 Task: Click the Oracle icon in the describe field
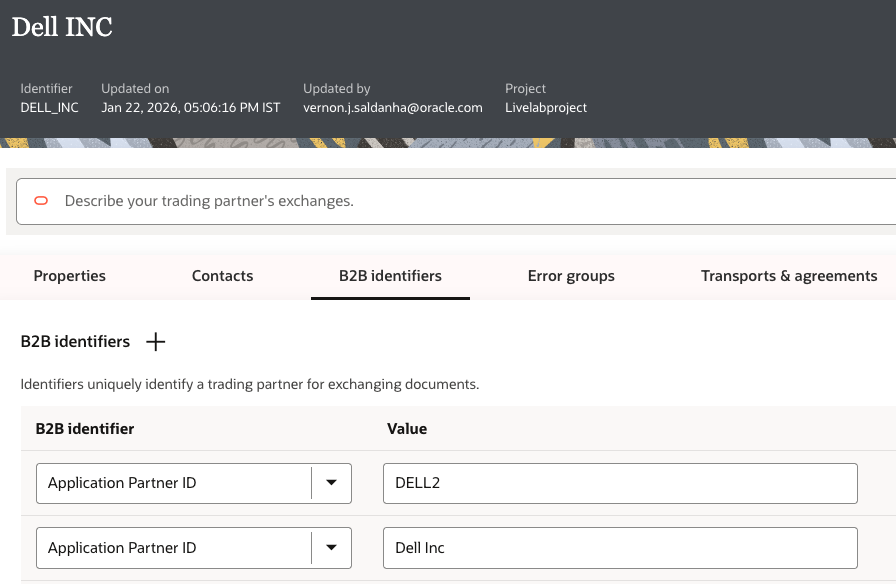click(41, 201)
